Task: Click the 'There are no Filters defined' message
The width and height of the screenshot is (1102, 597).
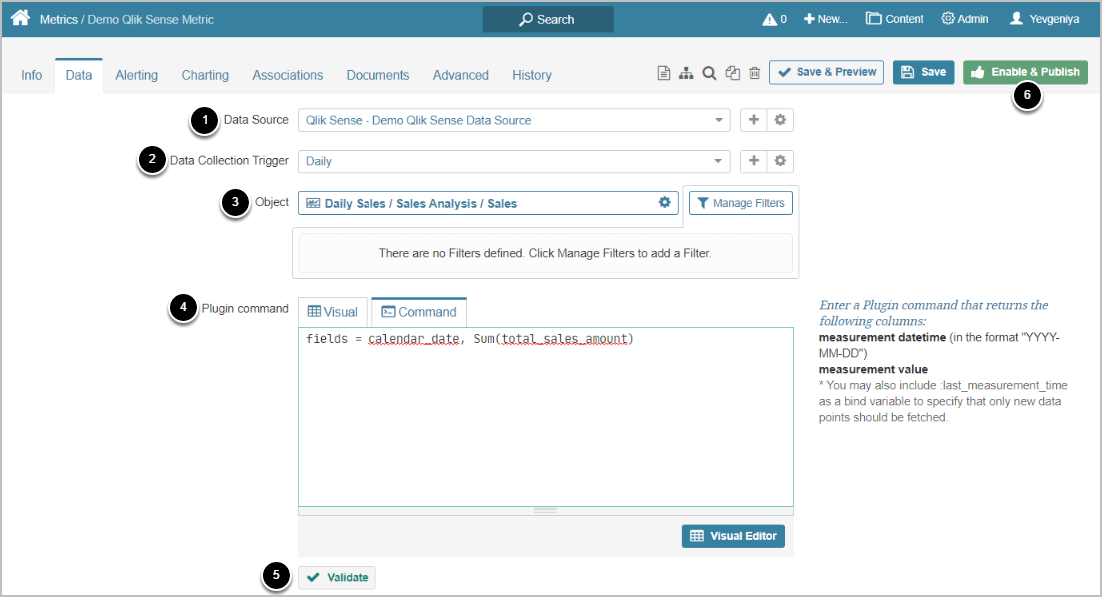Action: (545, 253)
